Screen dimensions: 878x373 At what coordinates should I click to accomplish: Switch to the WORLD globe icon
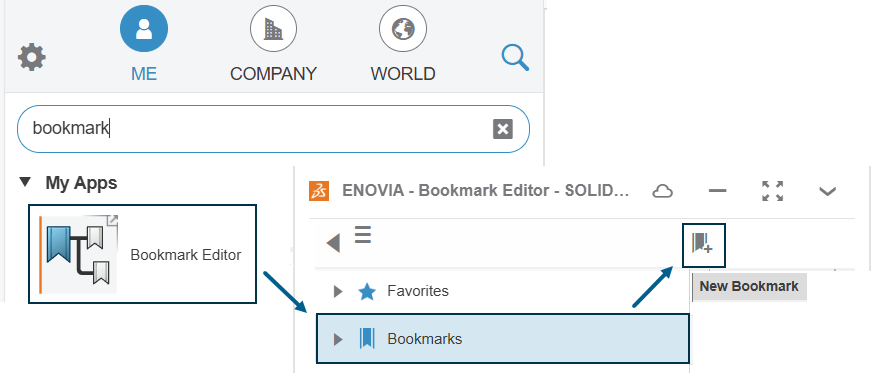[x=403, y=28]
